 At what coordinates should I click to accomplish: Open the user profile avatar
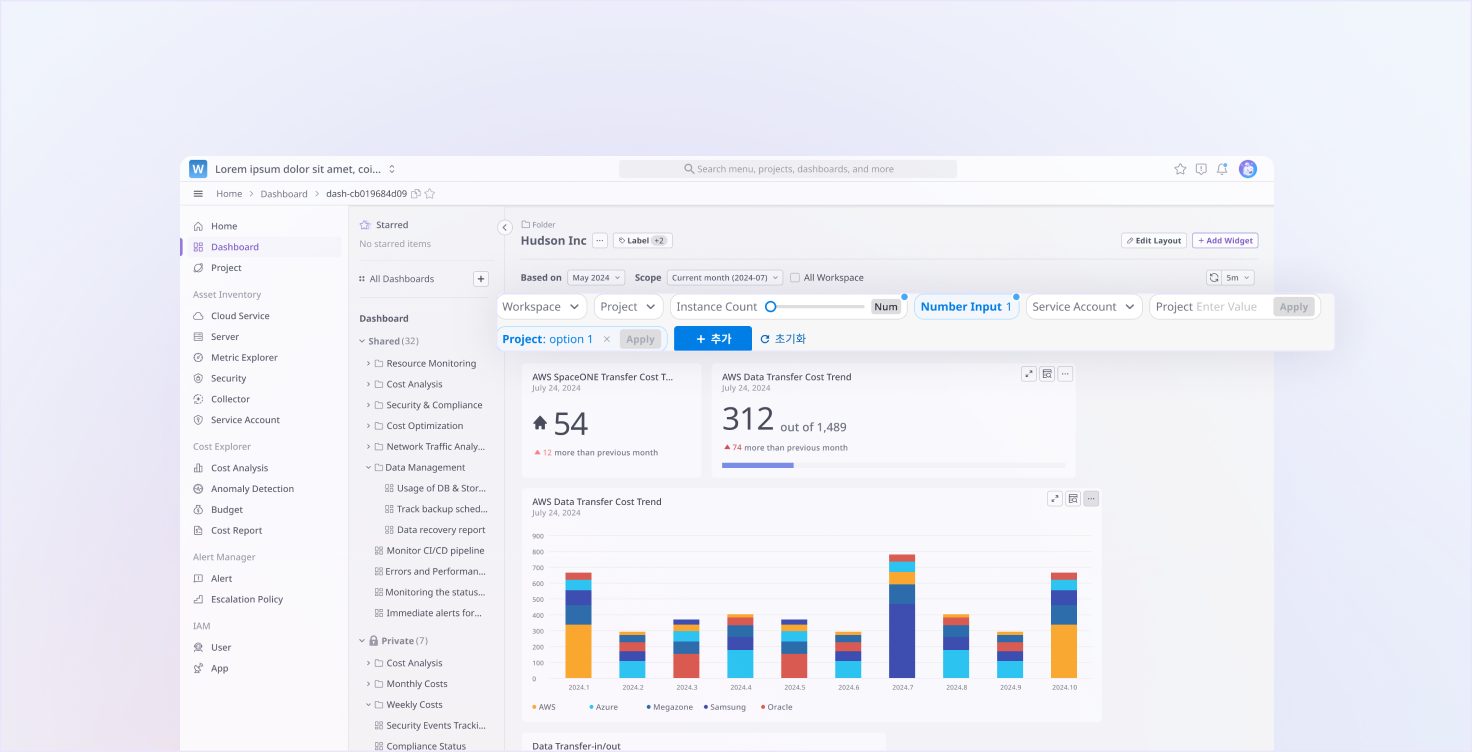tap(1247, 169)
